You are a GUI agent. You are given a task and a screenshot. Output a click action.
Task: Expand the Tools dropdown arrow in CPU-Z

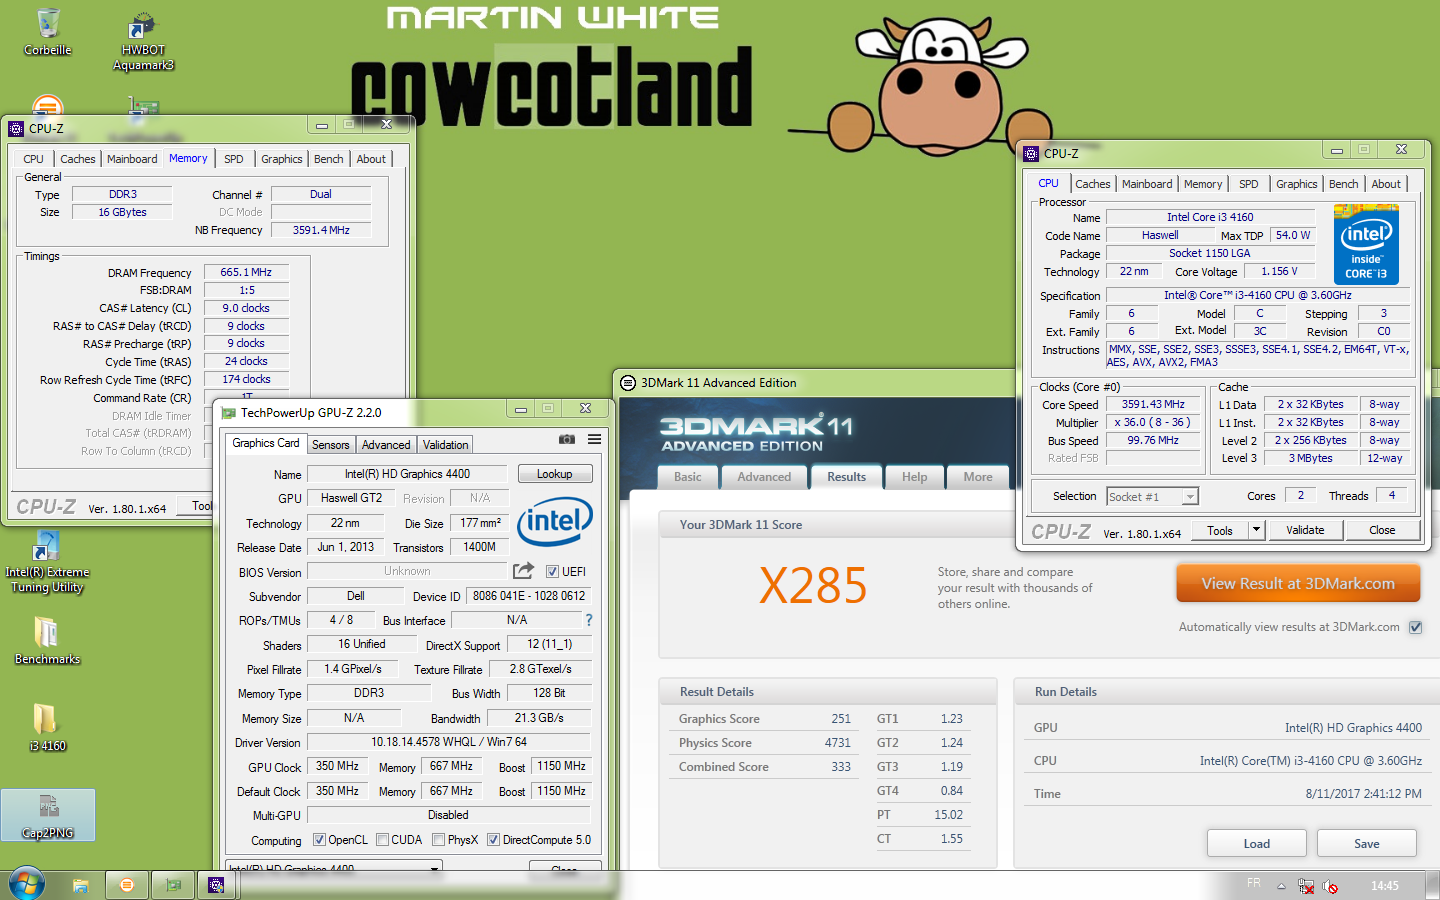click(1257, 530)
